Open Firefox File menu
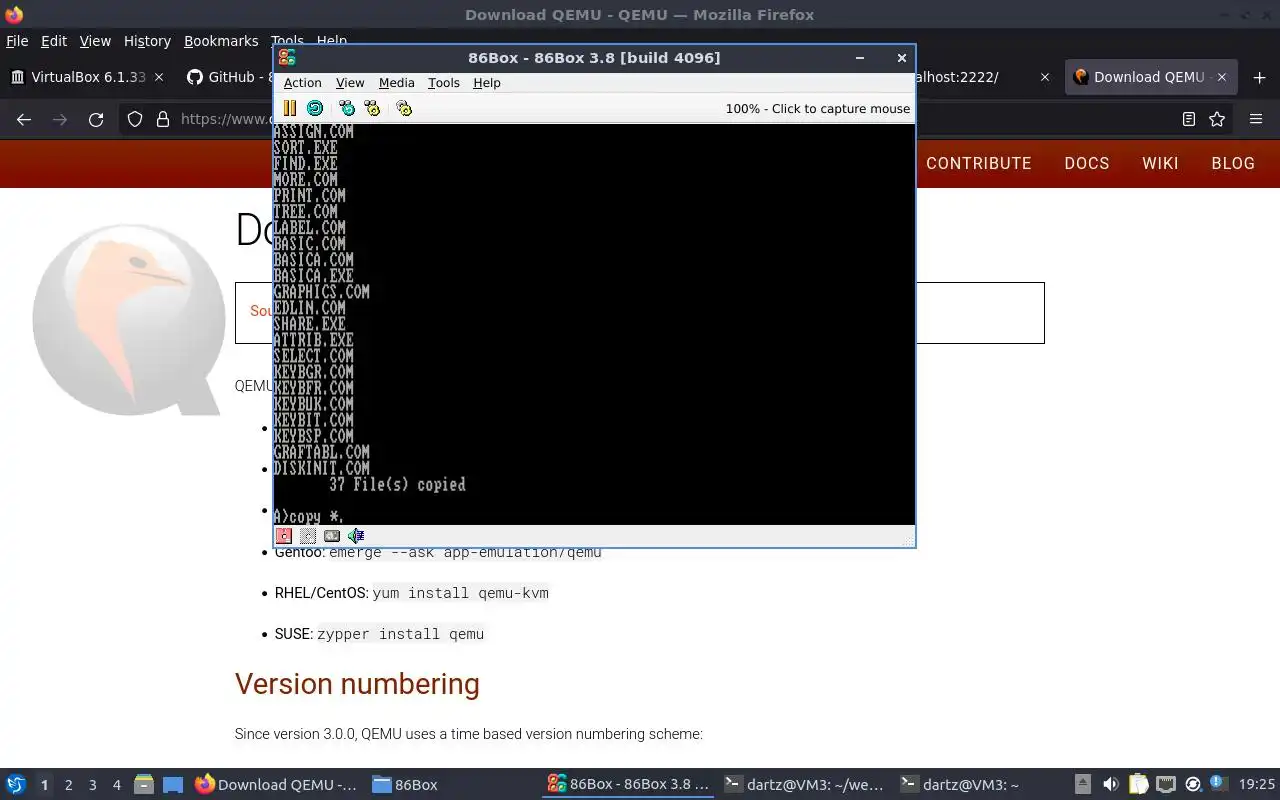 click(x=17, y=41)
